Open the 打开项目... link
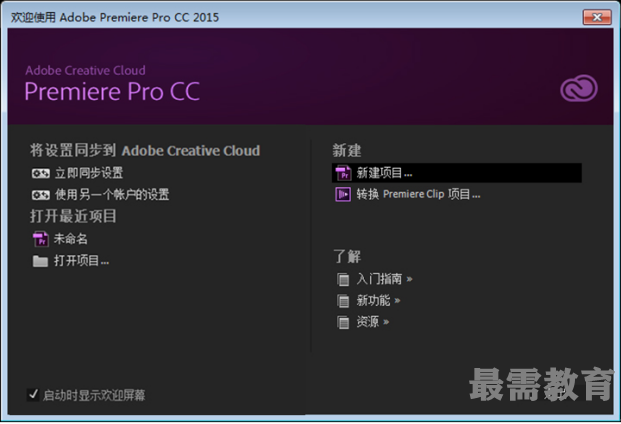Viewport: 621px width, 424px height. coord(81,261)
